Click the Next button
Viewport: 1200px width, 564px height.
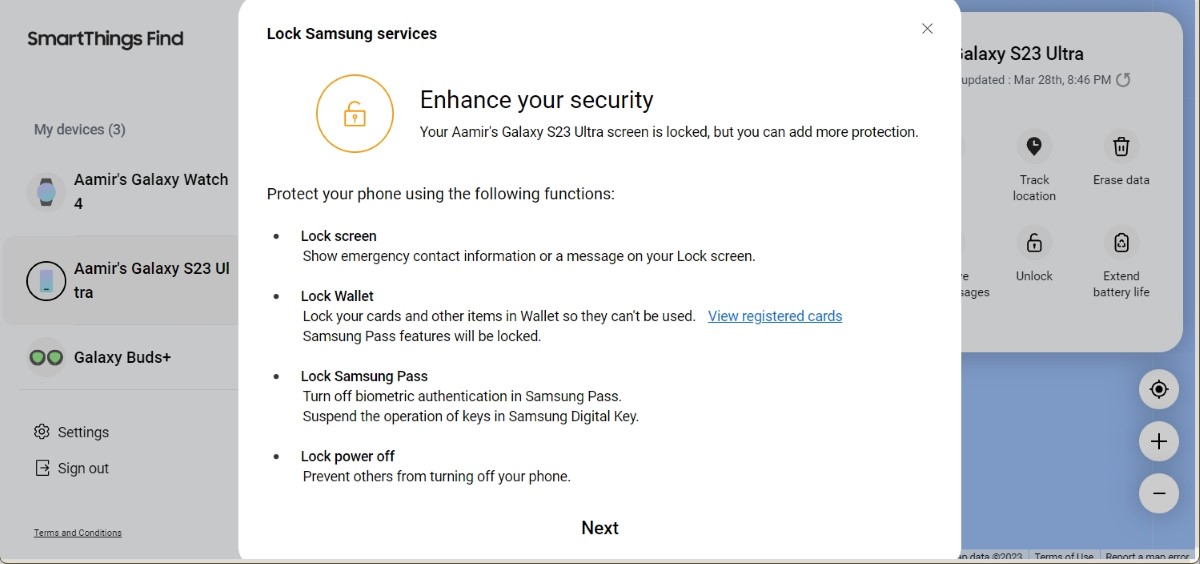point(600,528)
